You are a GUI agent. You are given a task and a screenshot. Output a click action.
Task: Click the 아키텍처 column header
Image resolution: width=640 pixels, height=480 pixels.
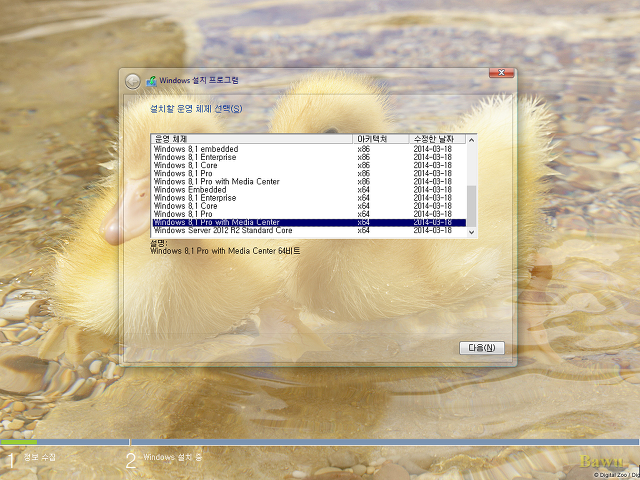coord(381,139)
